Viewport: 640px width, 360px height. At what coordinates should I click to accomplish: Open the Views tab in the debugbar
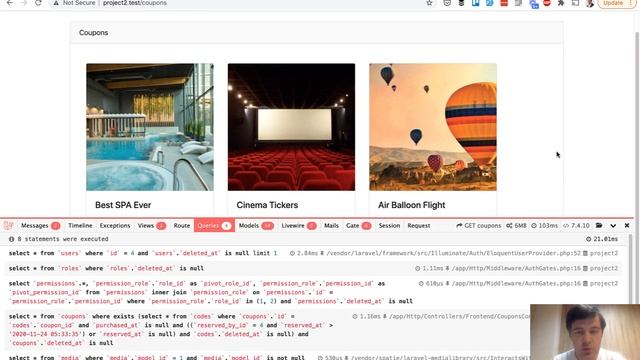click(151, 225)
